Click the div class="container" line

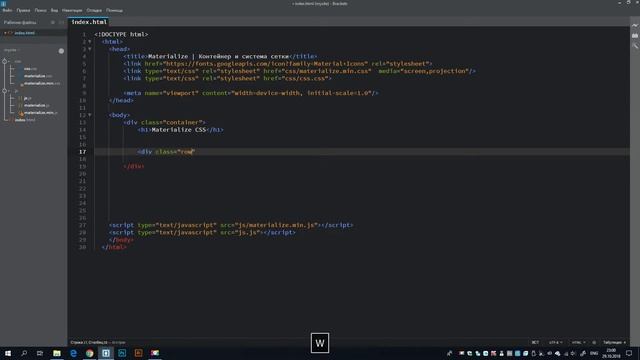(164, 122)
